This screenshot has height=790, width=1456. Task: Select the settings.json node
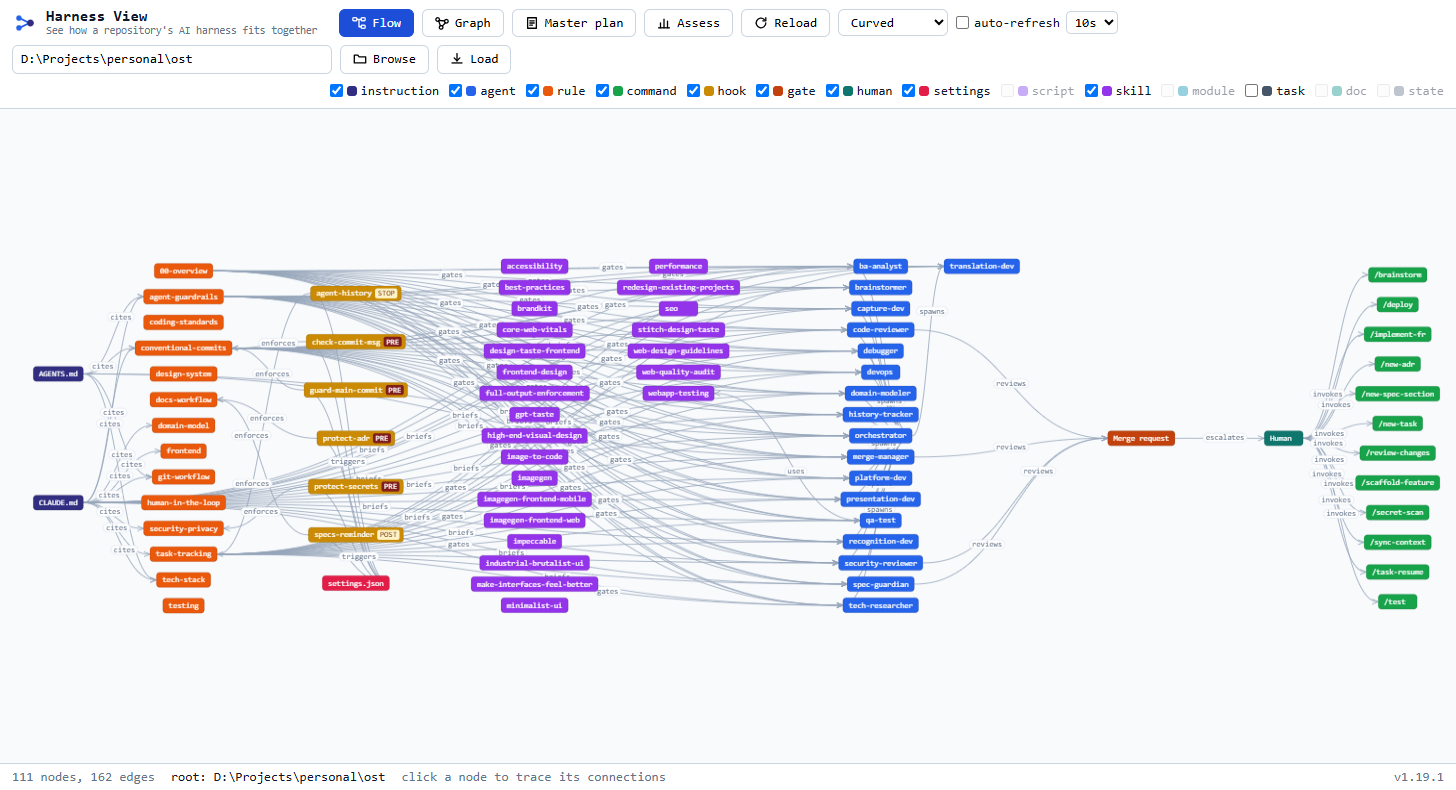356,583
